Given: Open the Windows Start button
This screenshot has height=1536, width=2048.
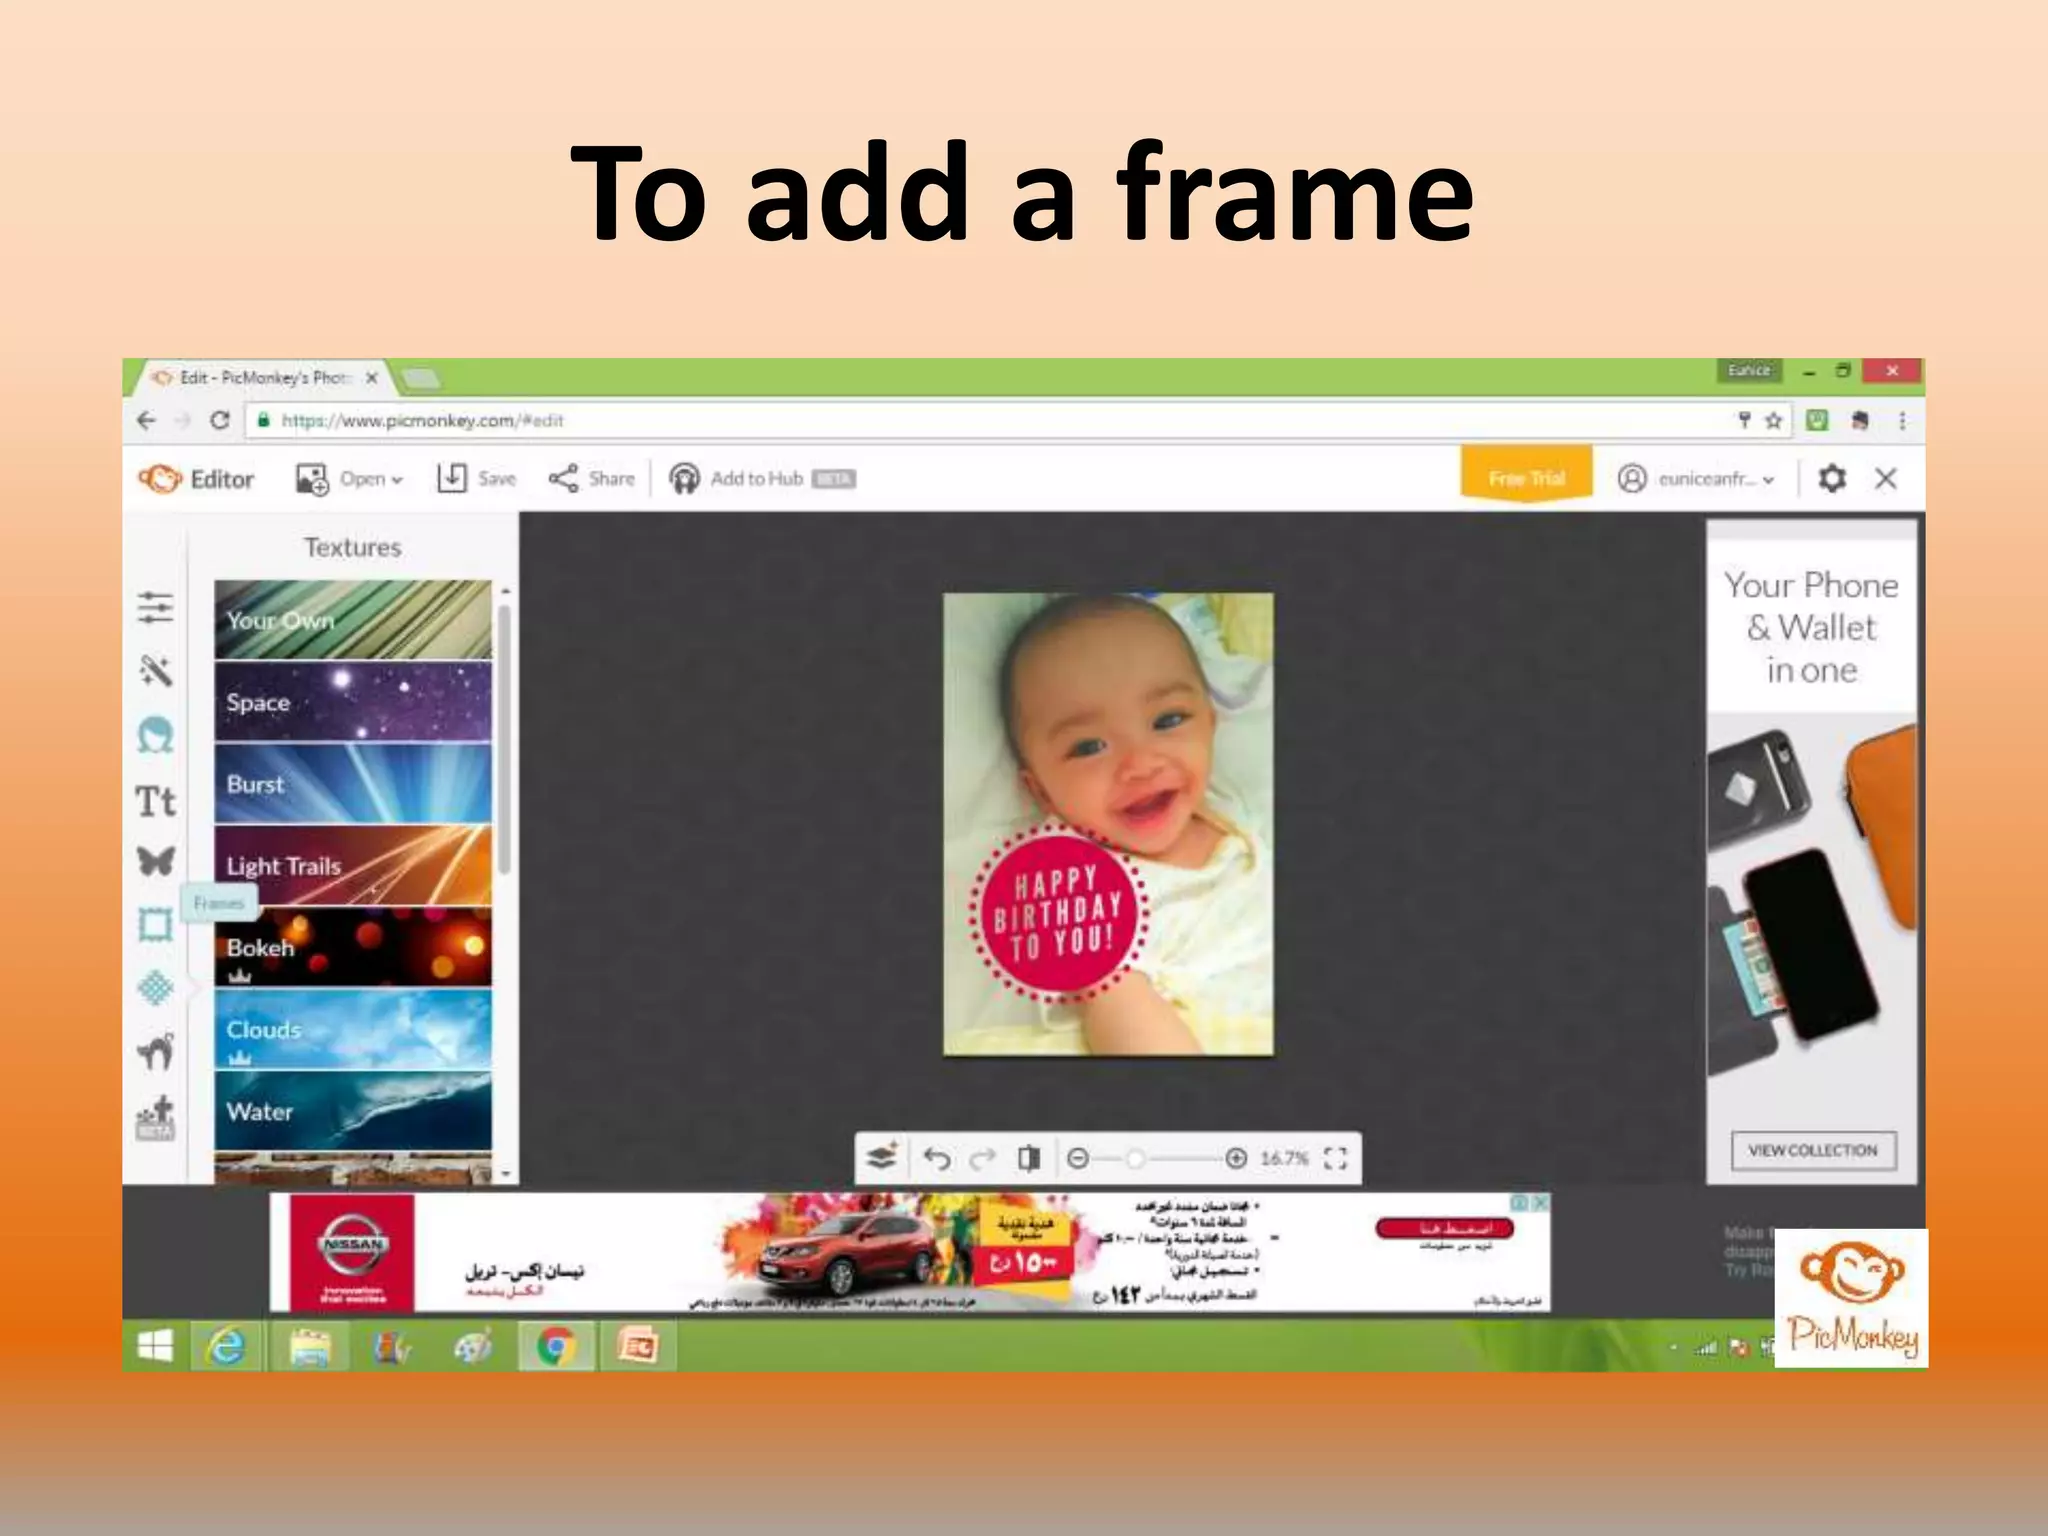Looking at the screenshot, I should 155,1347.
